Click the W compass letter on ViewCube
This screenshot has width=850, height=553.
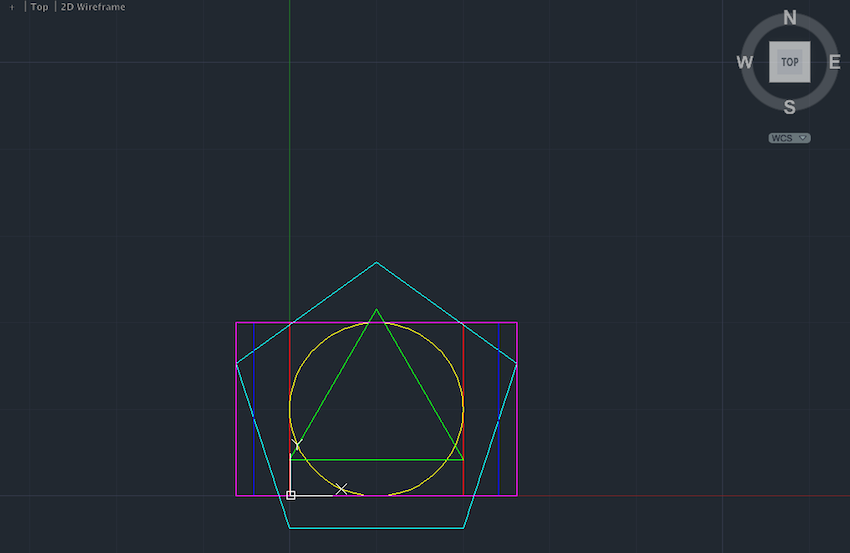[745, 62]
